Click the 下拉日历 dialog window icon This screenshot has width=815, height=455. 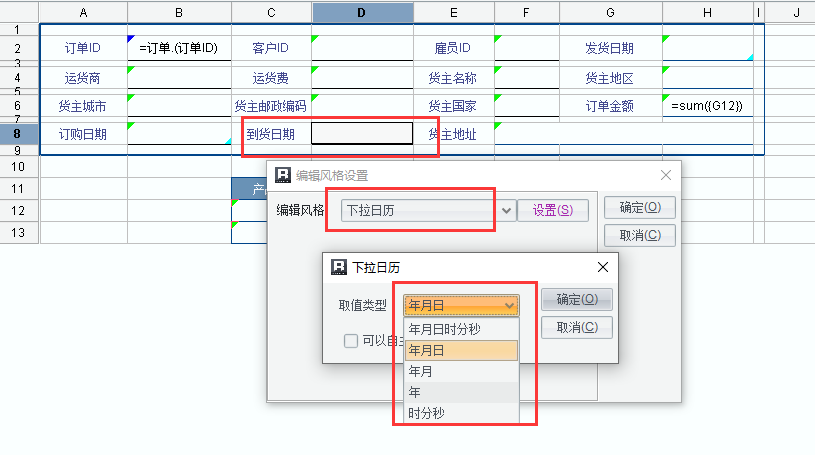point(339,267)
